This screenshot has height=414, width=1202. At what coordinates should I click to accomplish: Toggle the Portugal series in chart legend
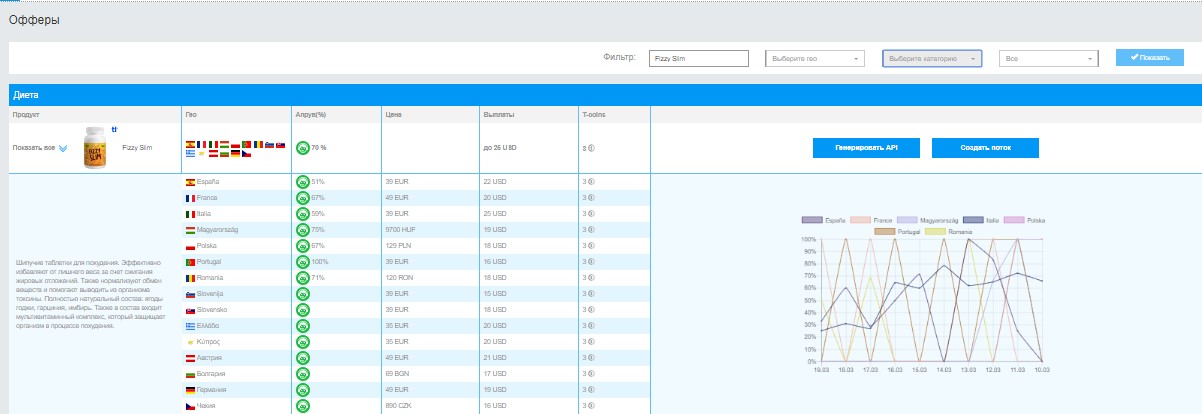coord(898,230)
